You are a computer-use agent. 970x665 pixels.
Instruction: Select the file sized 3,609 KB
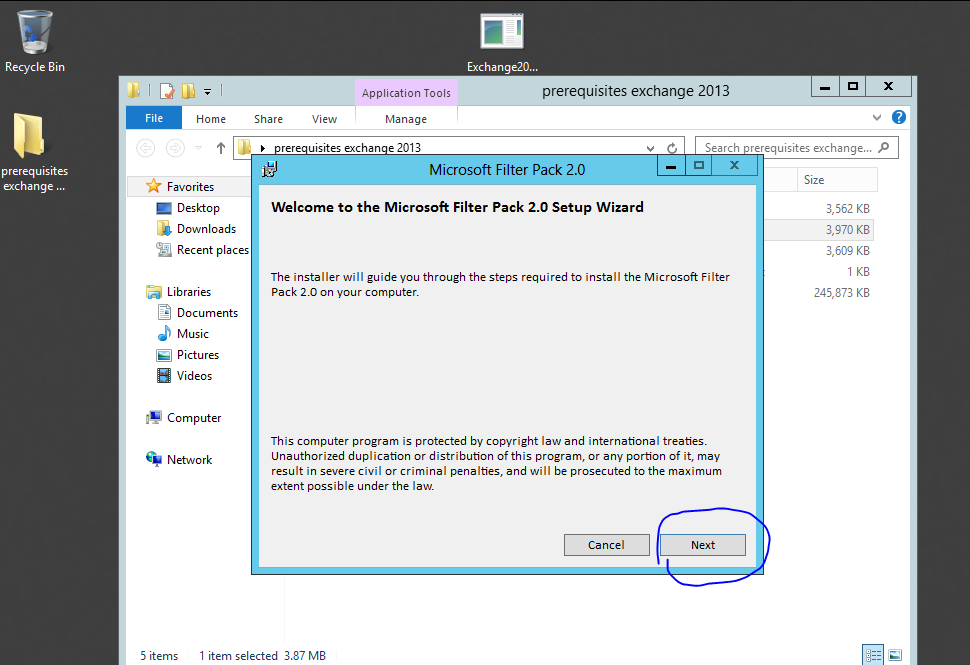click(847, 251)
